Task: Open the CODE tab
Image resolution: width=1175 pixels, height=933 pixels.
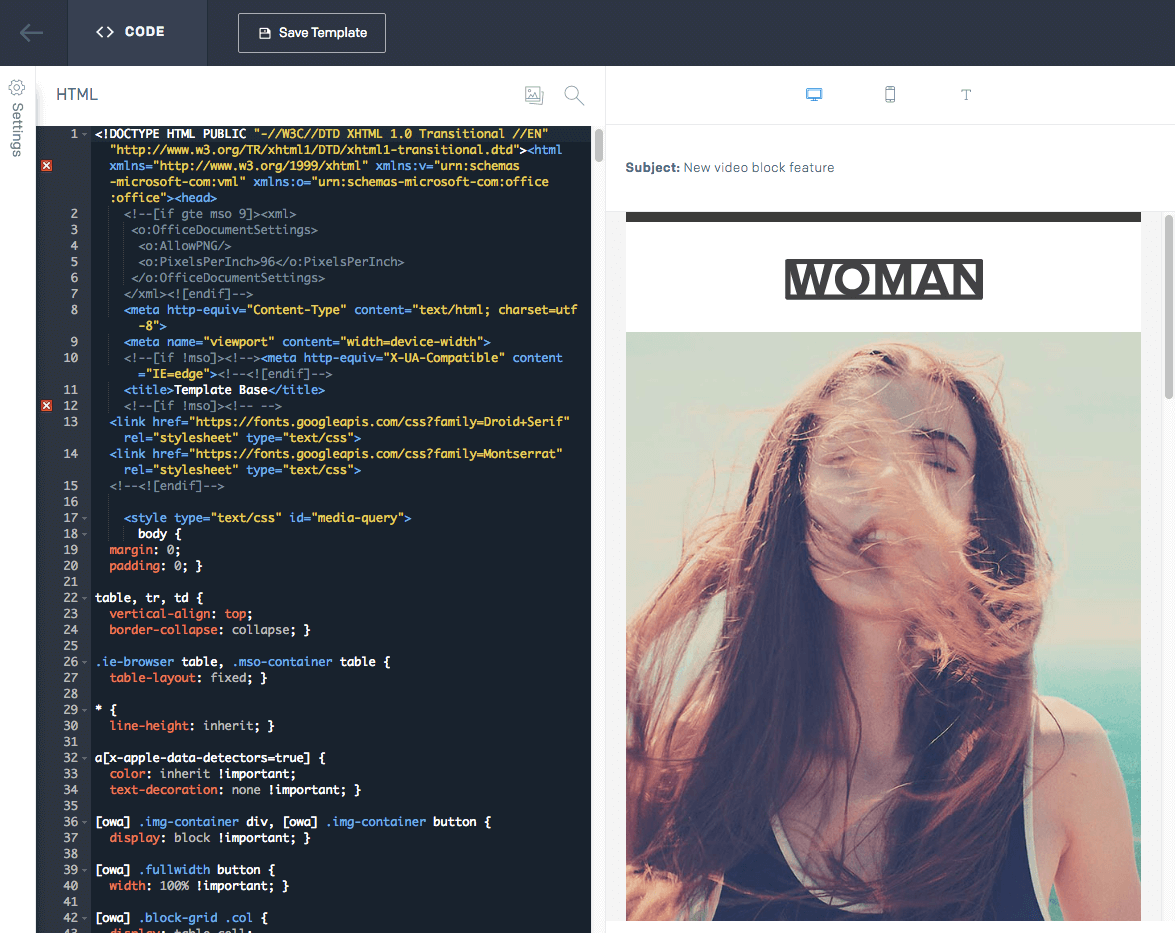Action: click(x=137, y=32)
